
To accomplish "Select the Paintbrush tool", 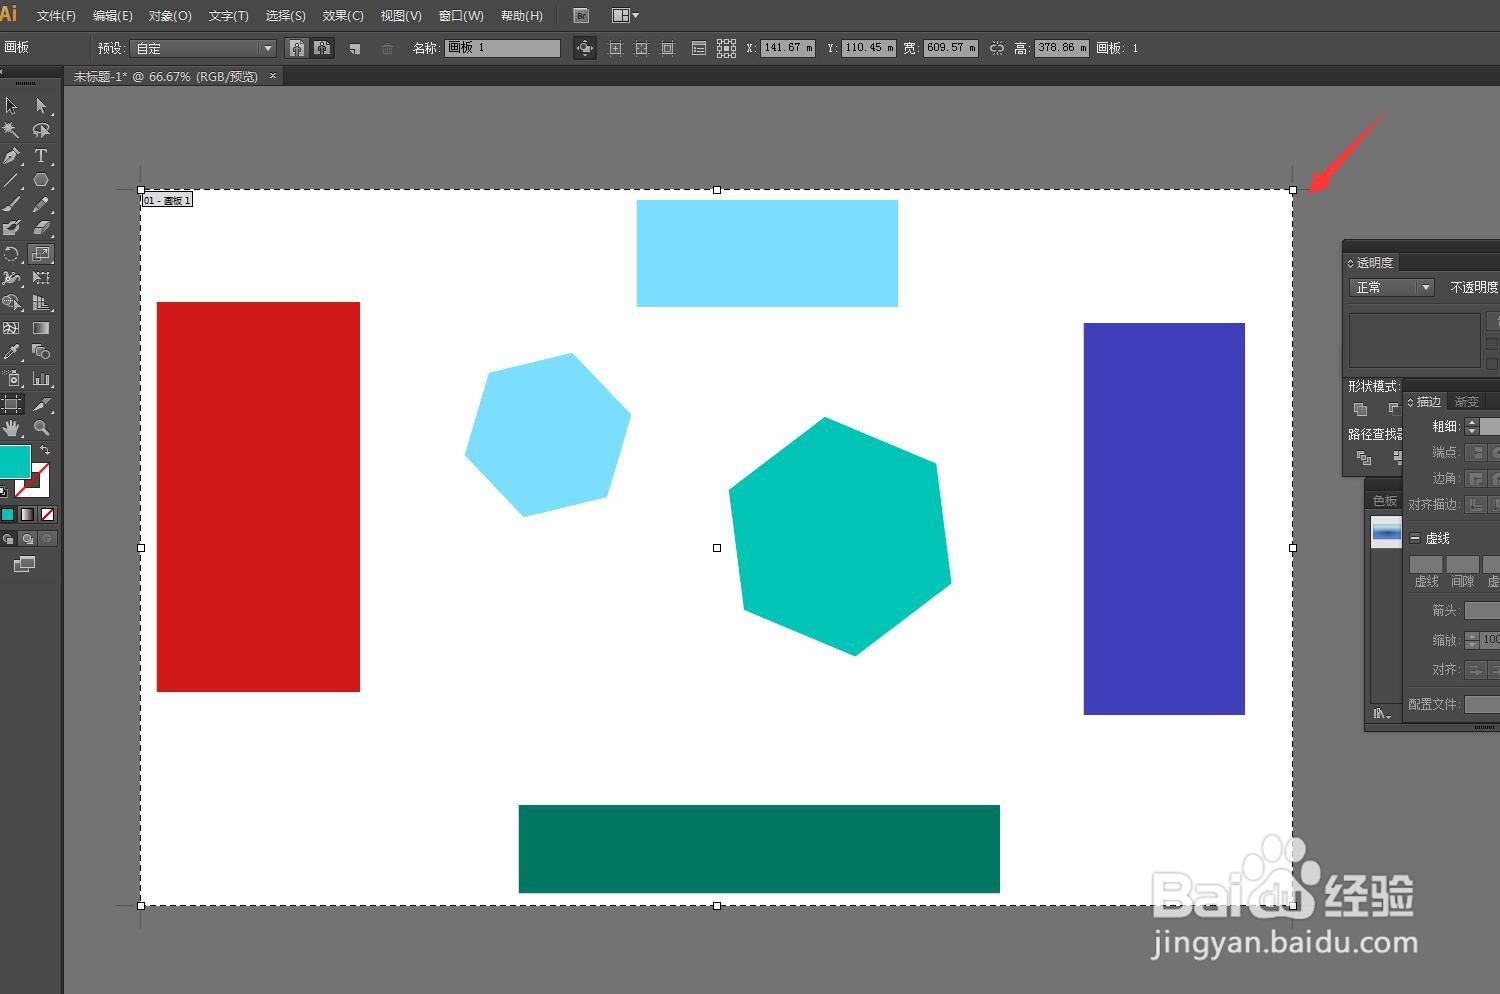I will pyautogui.click(x=12, y=205).
